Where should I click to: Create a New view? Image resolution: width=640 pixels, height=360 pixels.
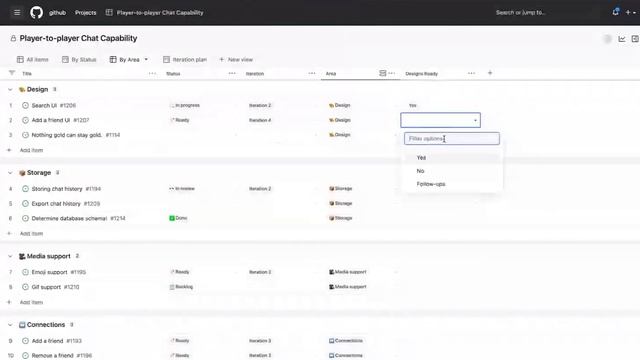[236, 60]
